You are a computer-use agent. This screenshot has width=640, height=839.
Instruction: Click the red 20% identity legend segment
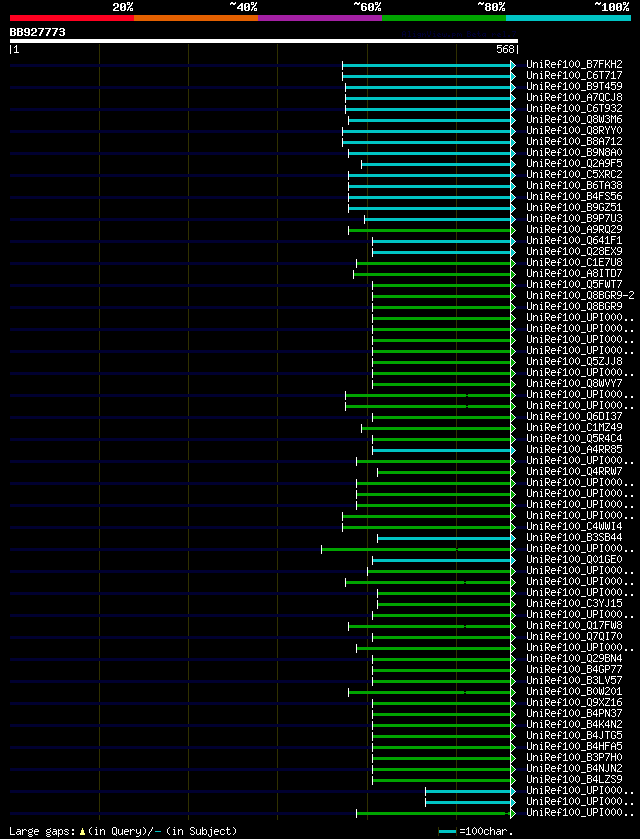72,18
